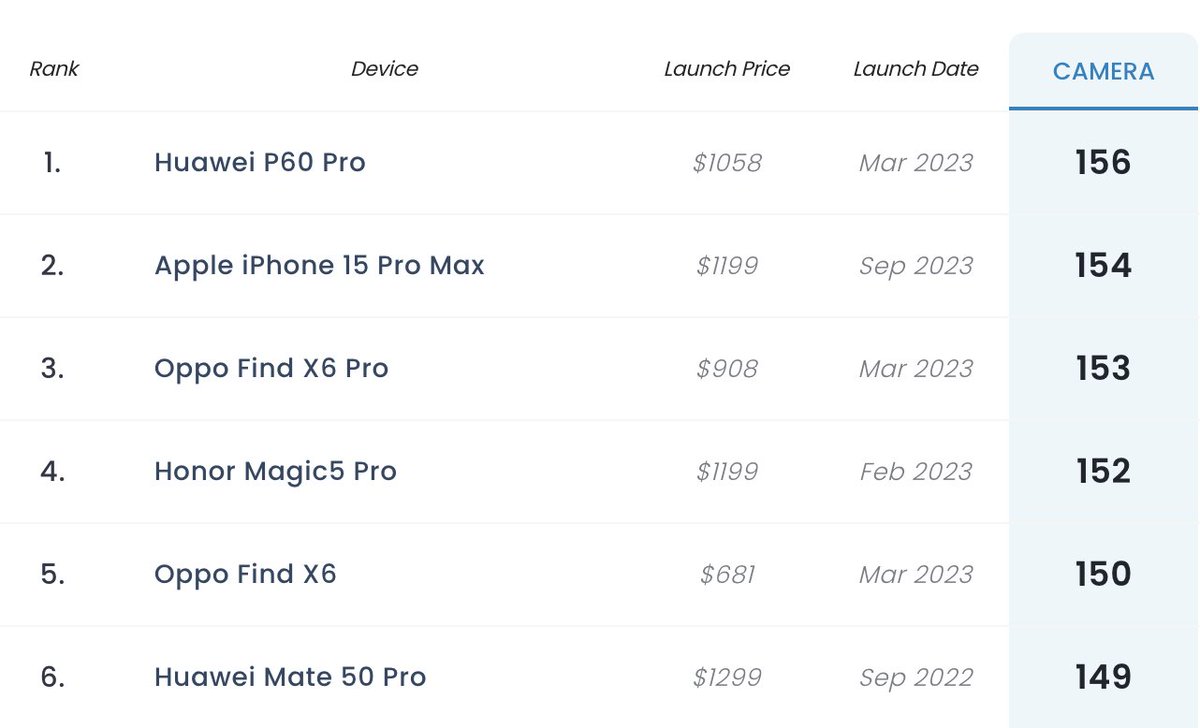Click camera score 149
Image resolution: width=1200 pixels, height=728 pixels.
[x=1103, y=677]
